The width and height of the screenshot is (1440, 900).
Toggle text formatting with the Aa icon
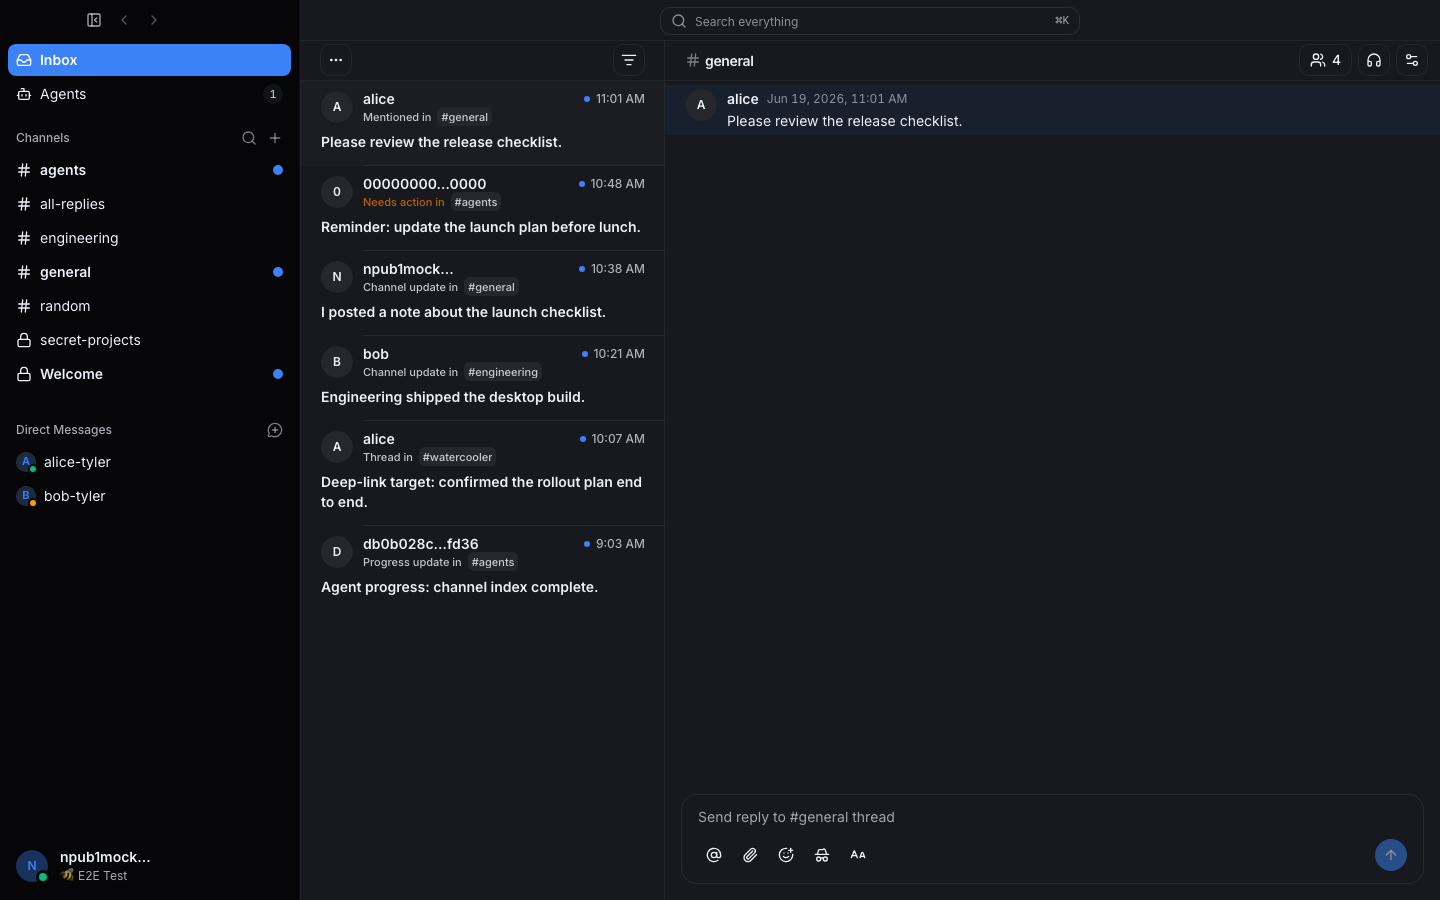pyautogui.click(x=858, y=855)
